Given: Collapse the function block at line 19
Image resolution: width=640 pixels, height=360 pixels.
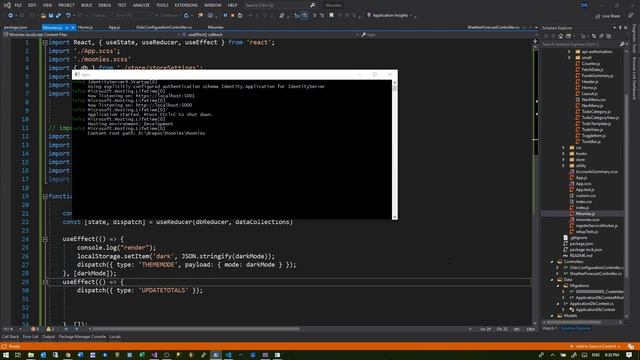Looking at the screenshot, I should [45, 196].
